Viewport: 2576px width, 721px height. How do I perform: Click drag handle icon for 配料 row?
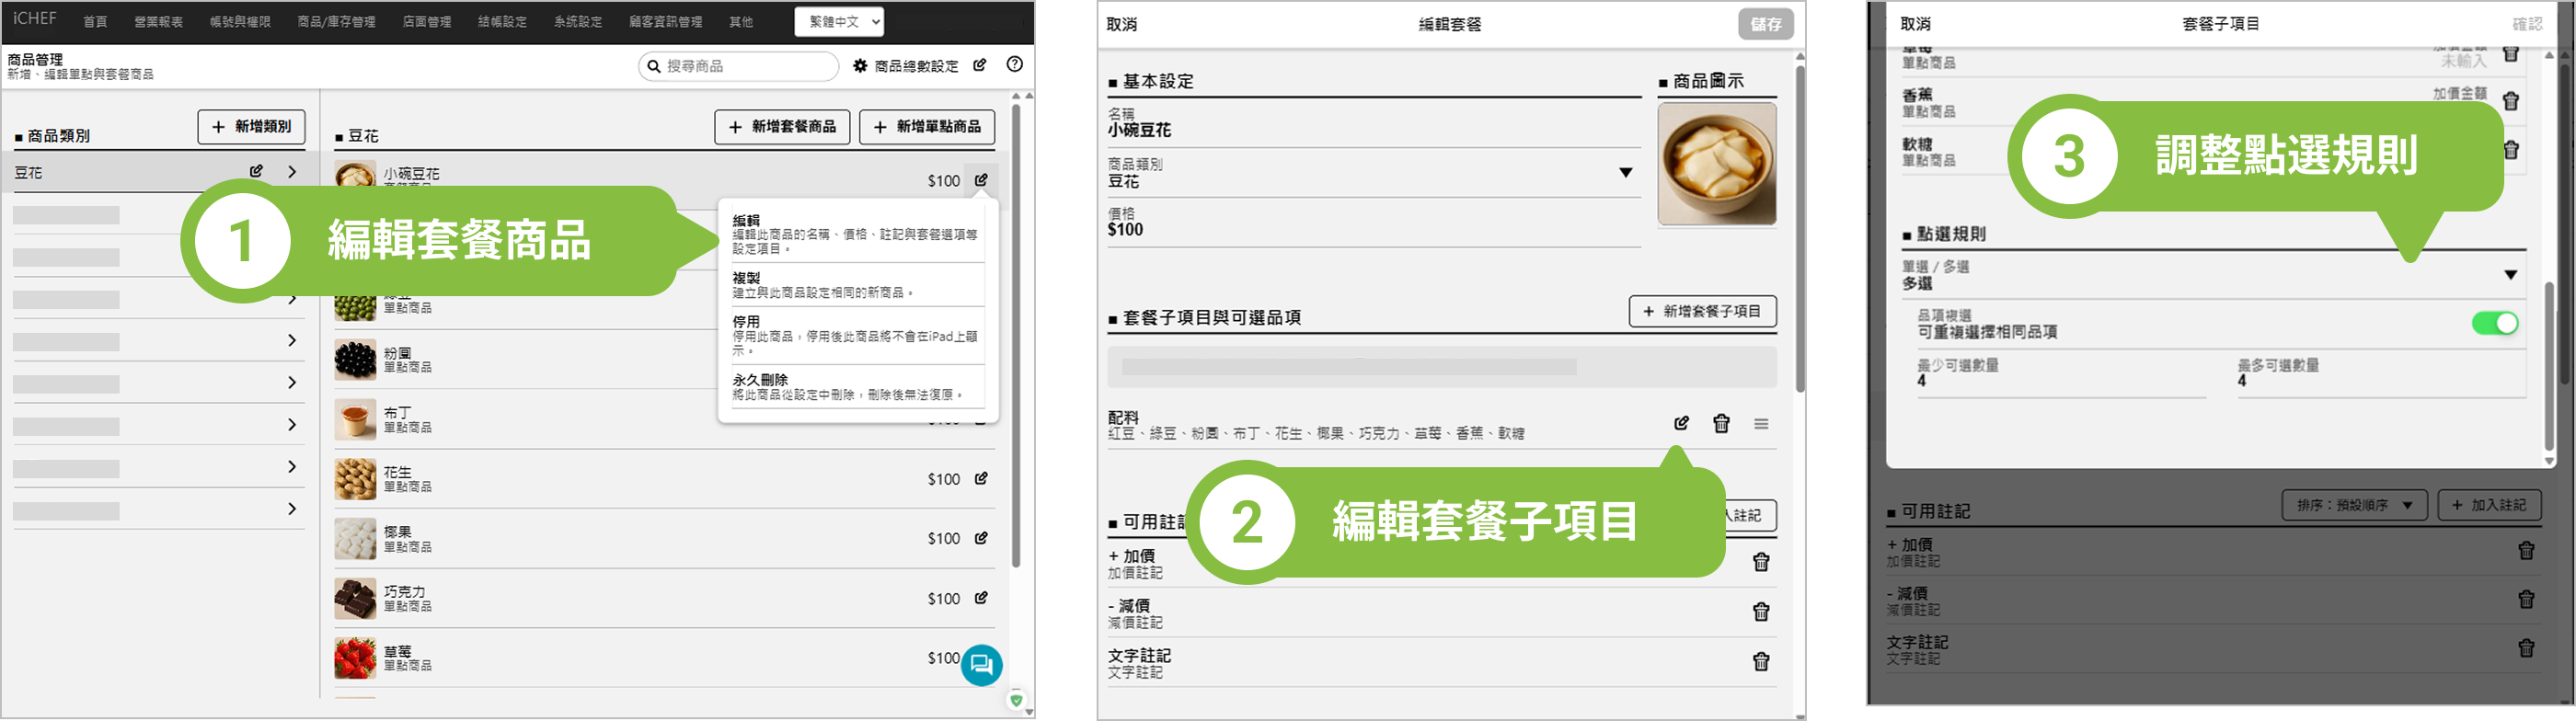tap(1760, 424)
